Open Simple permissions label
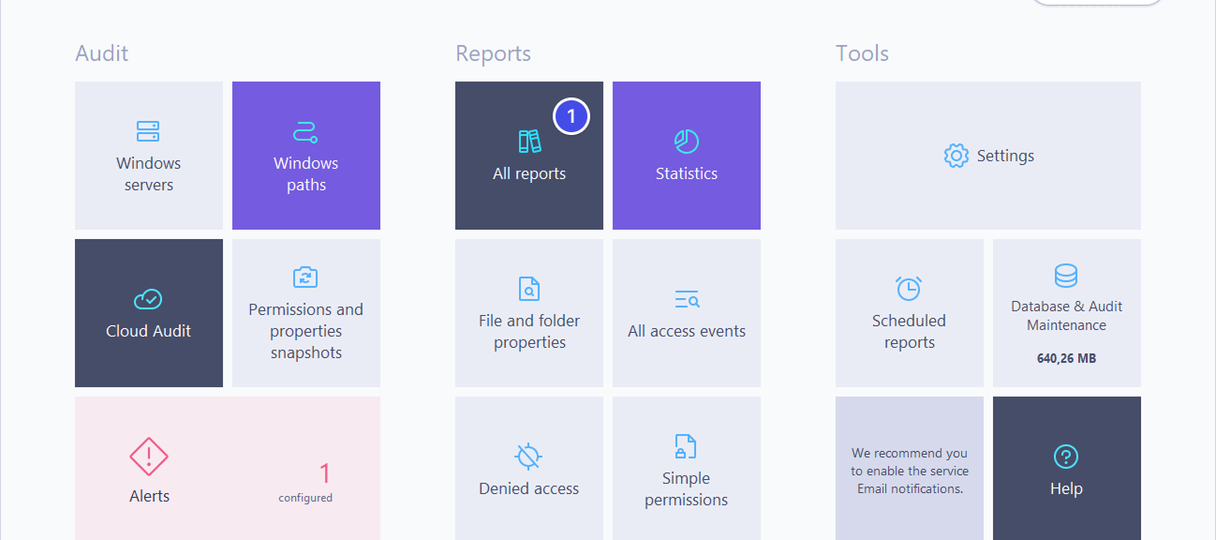 coord(686,489)
